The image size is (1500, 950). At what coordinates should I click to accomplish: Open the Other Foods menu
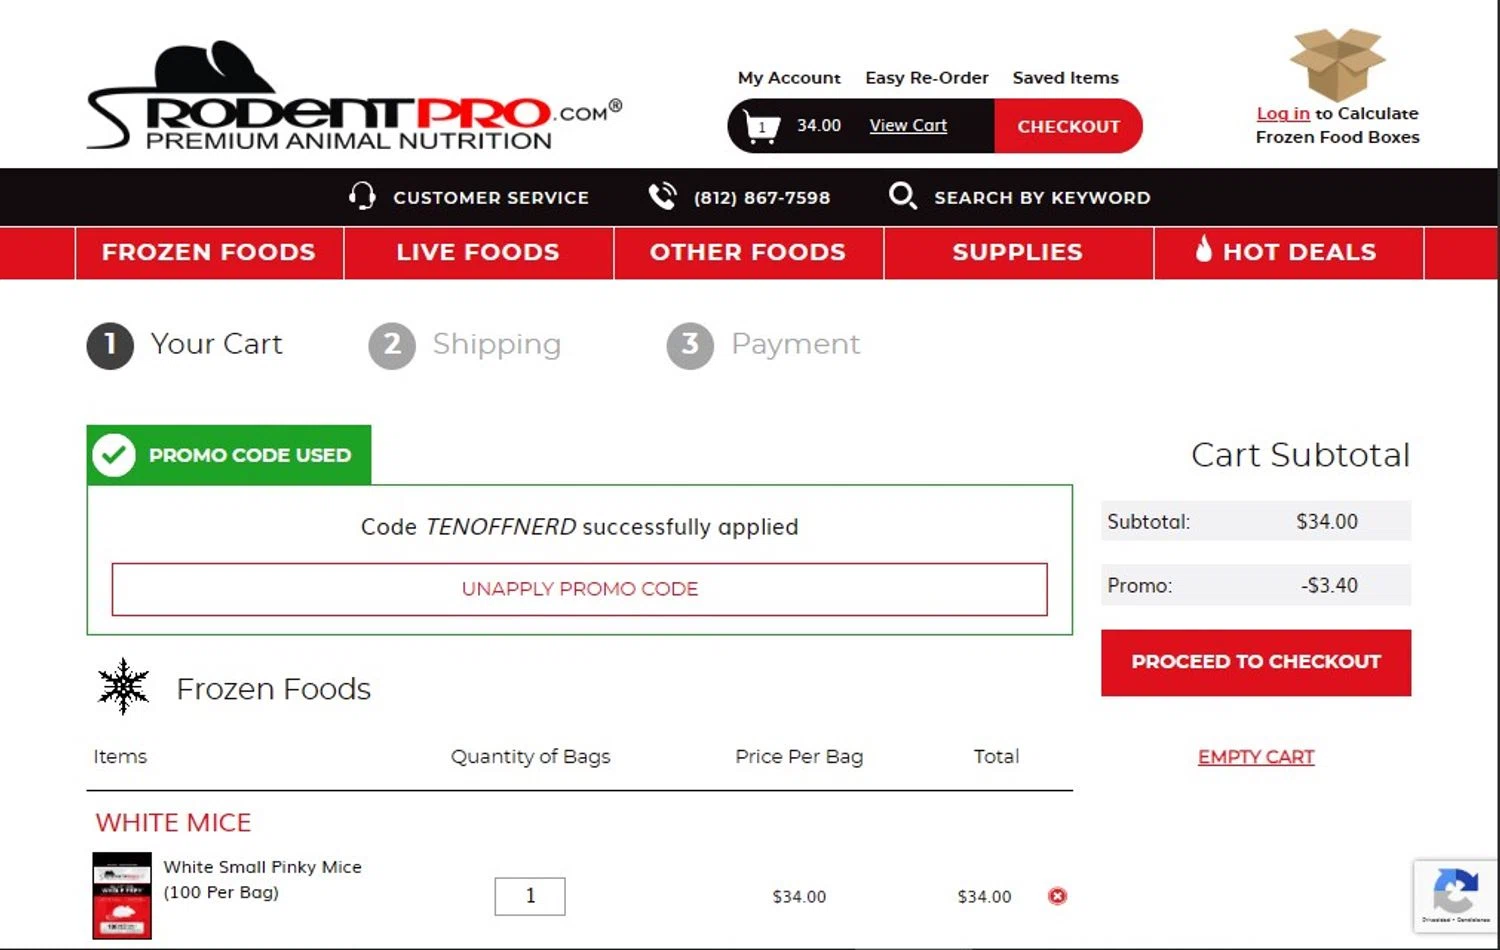coord(748,252)
